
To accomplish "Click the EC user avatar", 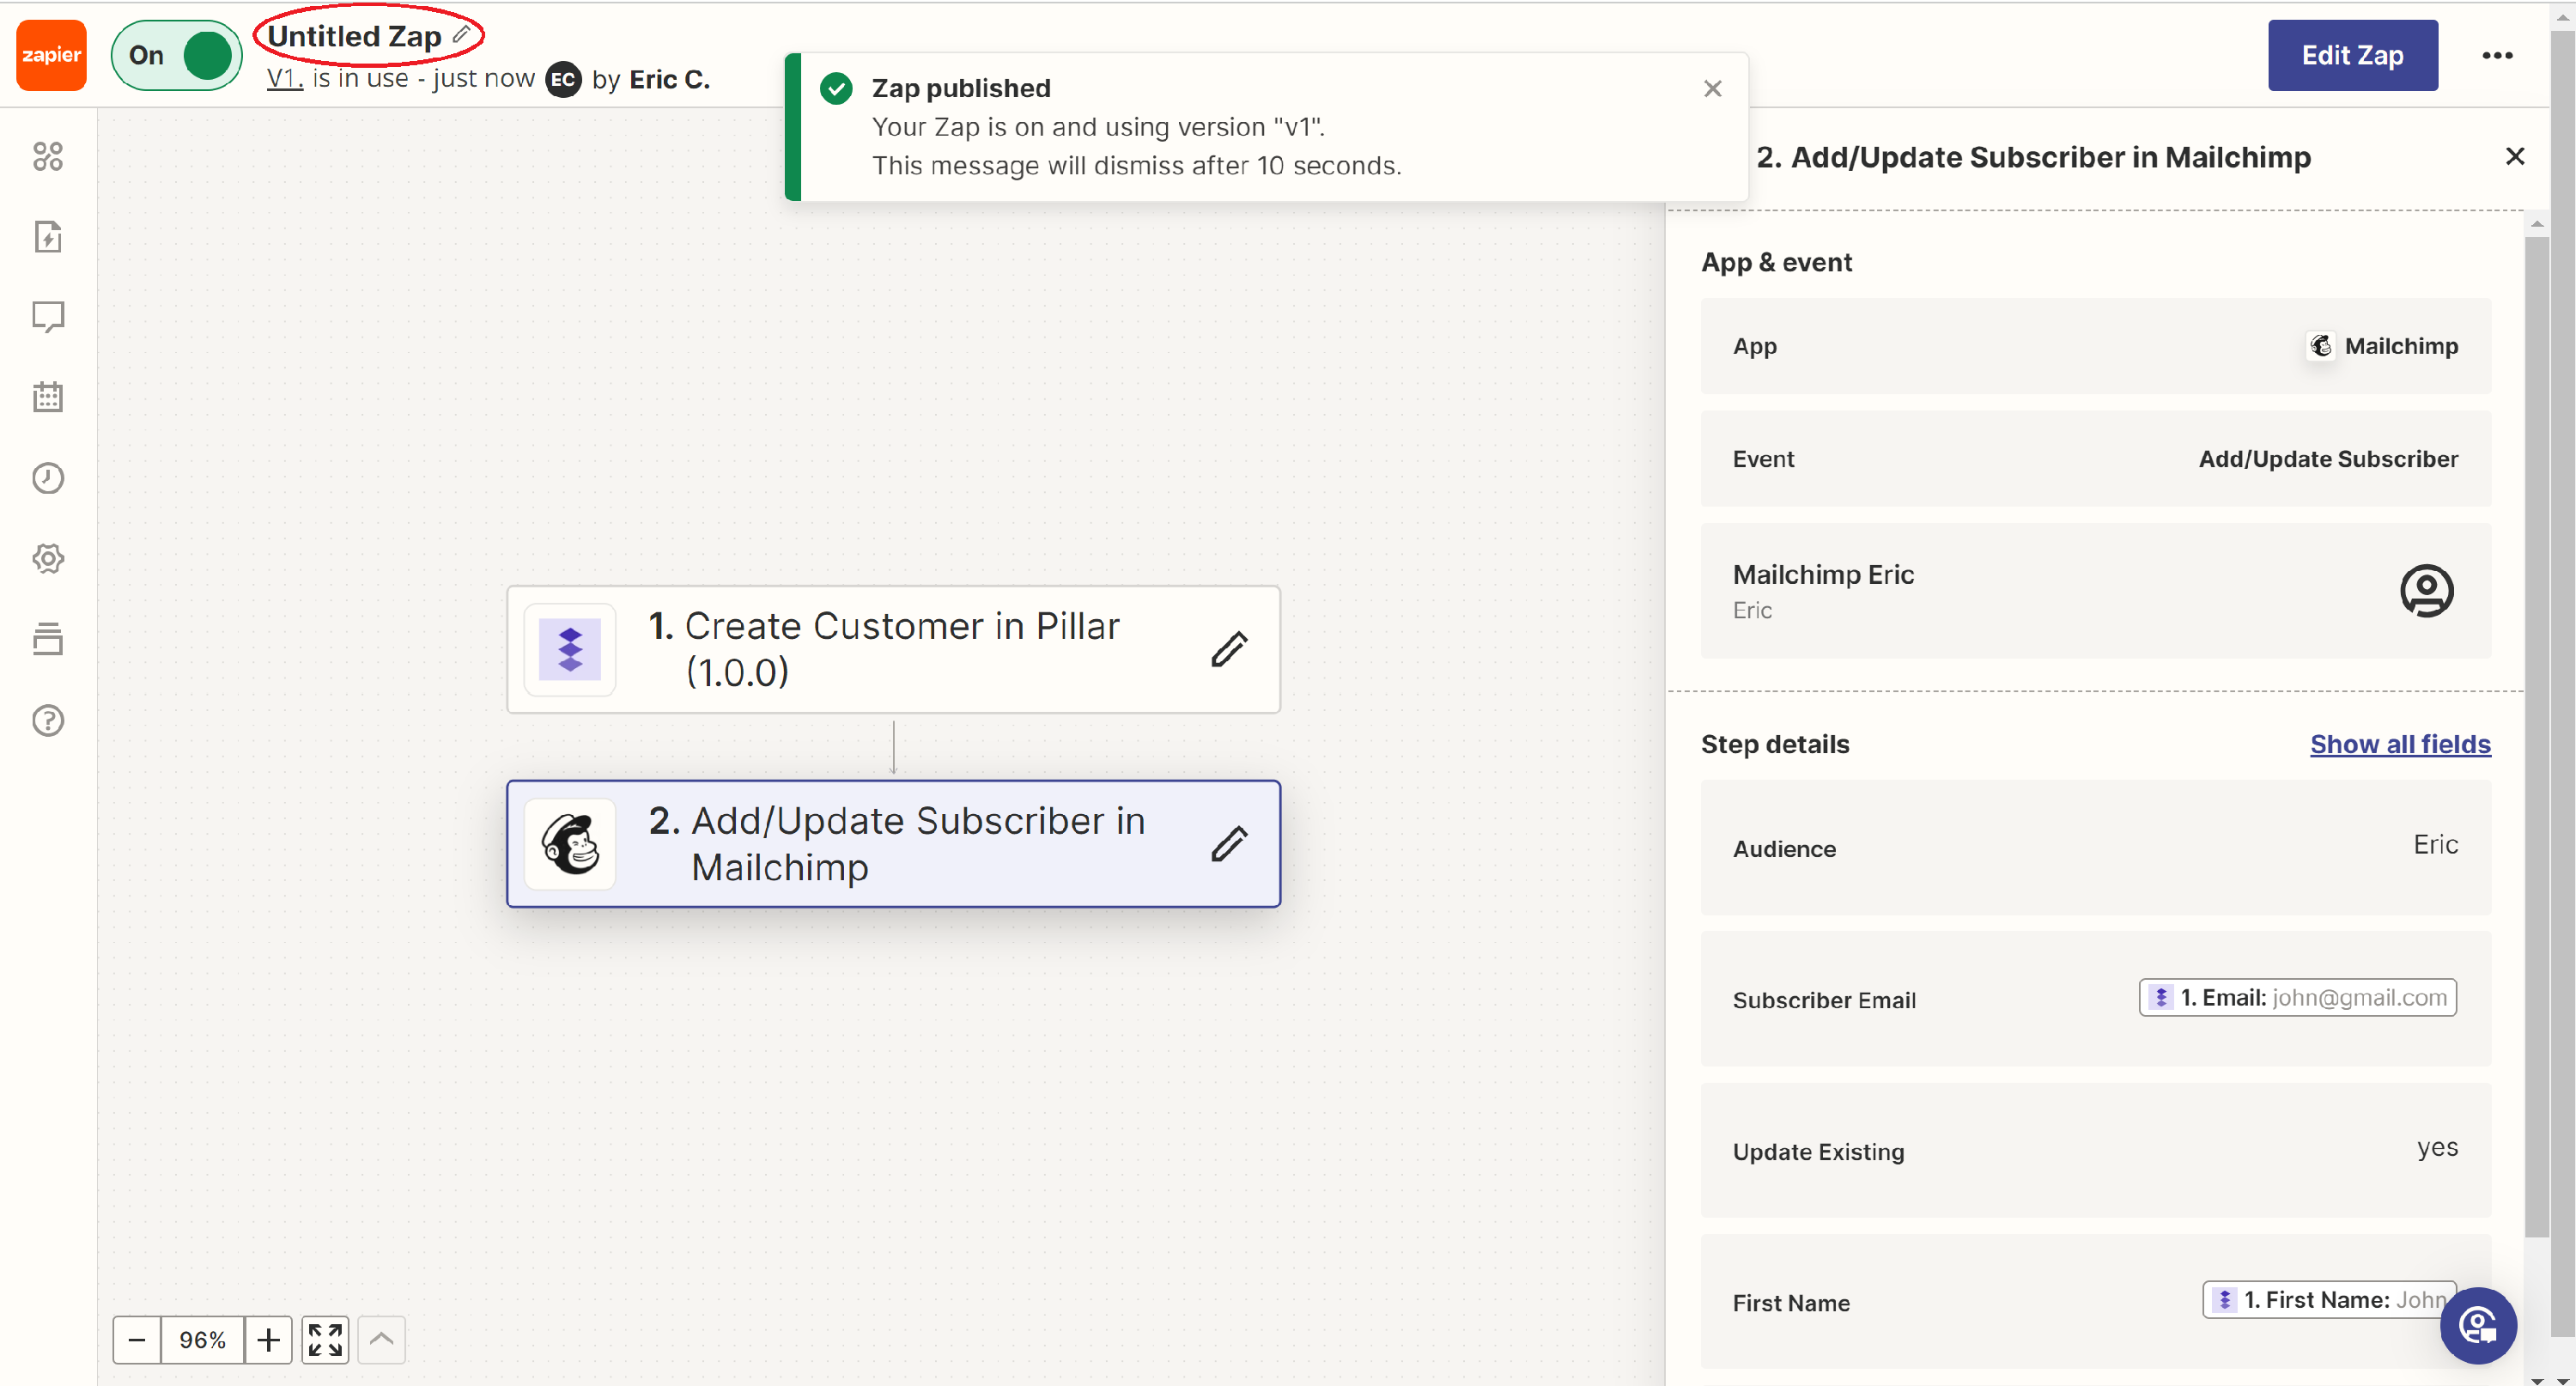I will click(563, 79).
